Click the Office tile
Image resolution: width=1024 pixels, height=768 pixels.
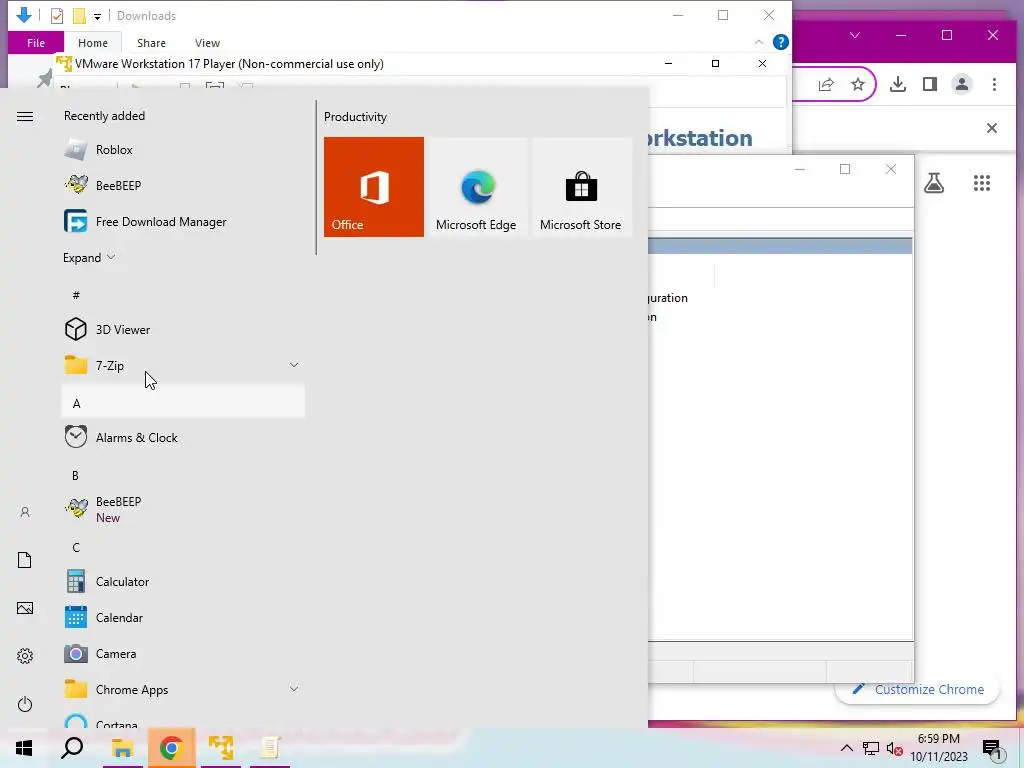[x=374, y=187]
